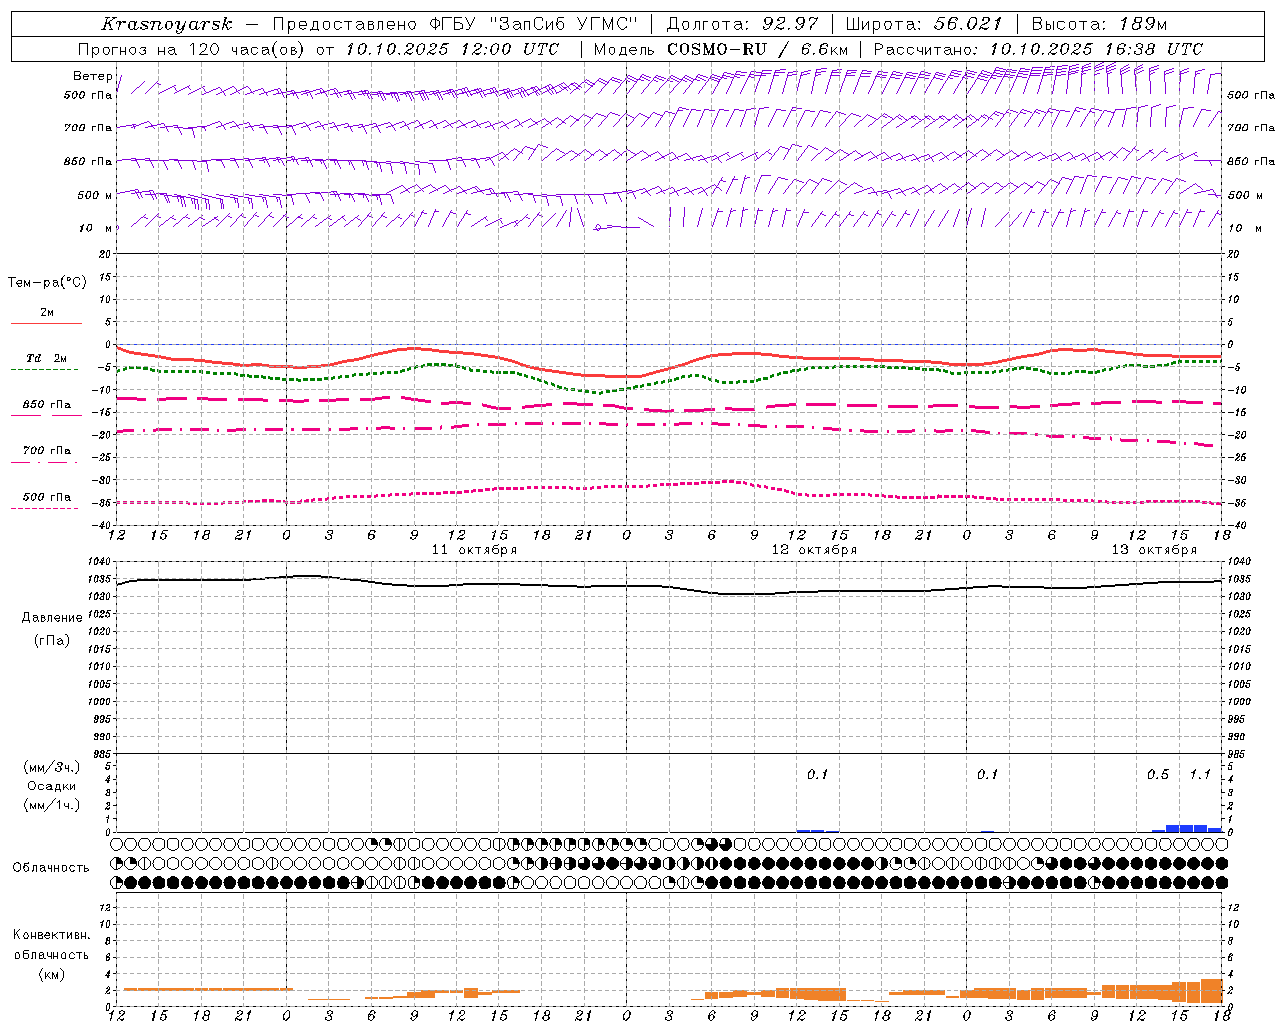This screenshot has height=1024, width=1280.
Task: Select the 'Предоставлено ФГБУ "ЗапСиб УГМС"' provider text
Action: [x=456, y=24]
